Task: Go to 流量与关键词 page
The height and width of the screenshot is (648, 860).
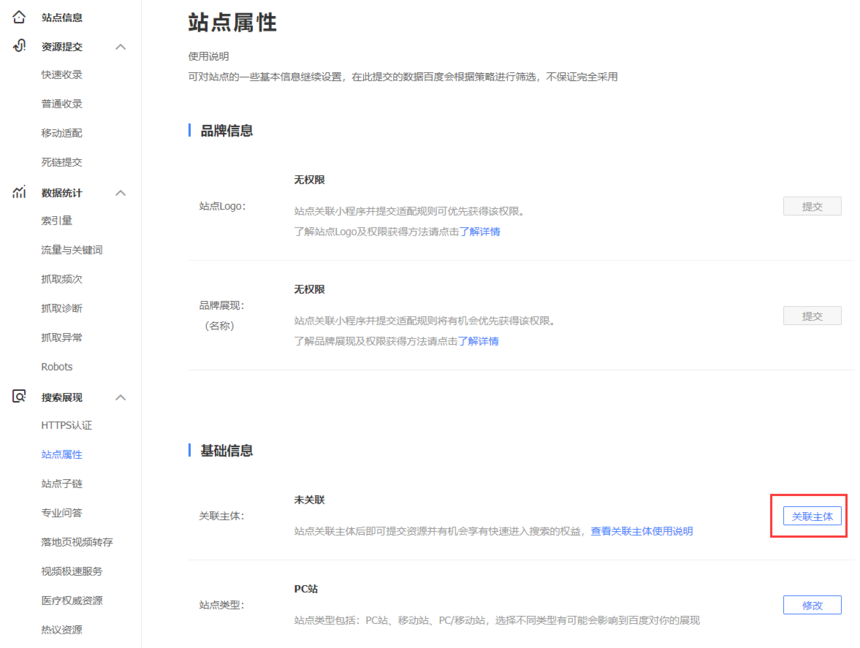Action: coord(72,250)
